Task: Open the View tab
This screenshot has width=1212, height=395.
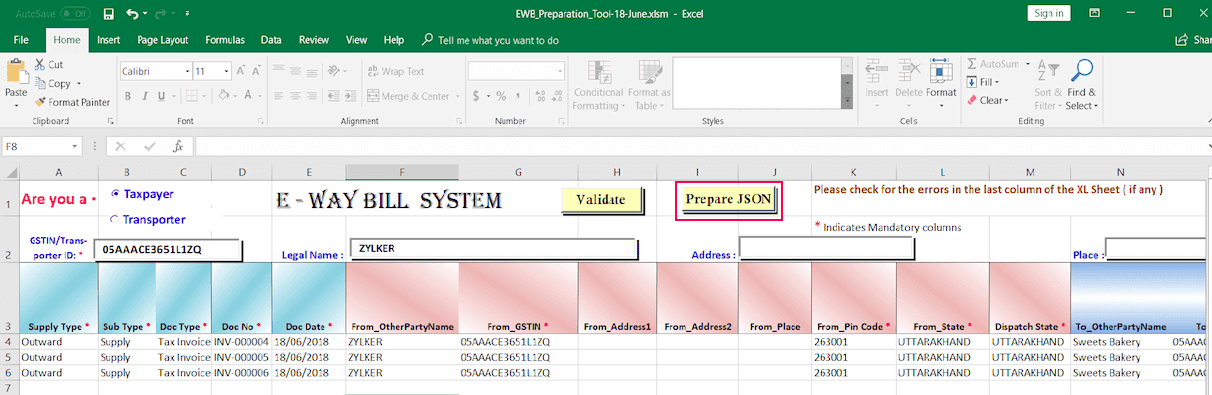Action: tap(356, 40)
